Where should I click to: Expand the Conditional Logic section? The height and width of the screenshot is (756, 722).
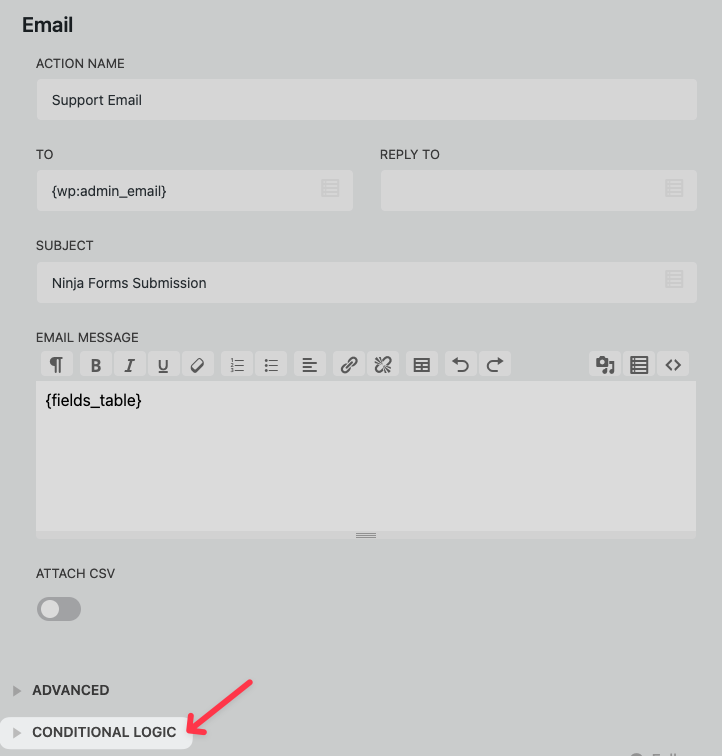(103, 732)
